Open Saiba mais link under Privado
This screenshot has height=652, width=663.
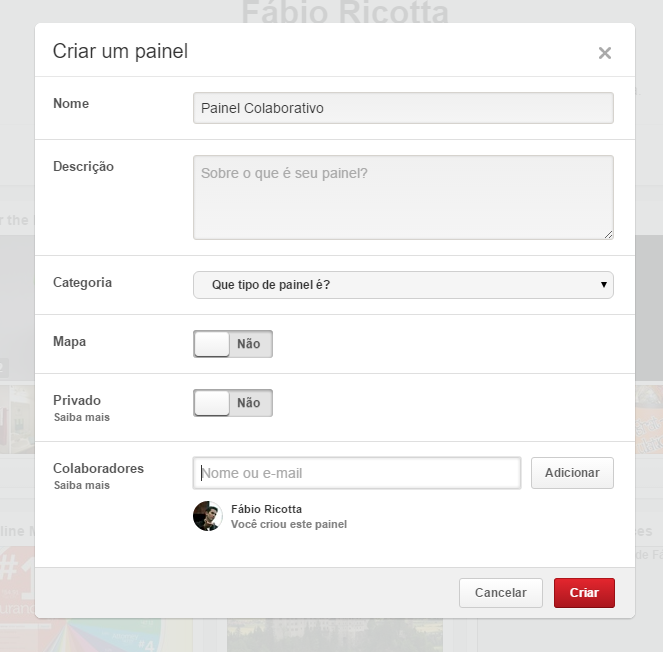tap(81, 417)
